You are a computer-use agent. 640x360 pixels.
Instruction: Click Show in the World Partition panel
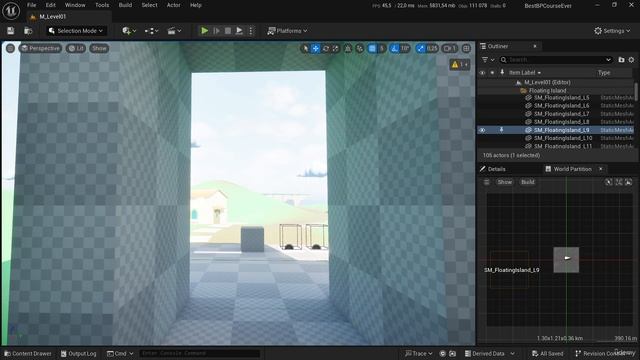[504, 182]
